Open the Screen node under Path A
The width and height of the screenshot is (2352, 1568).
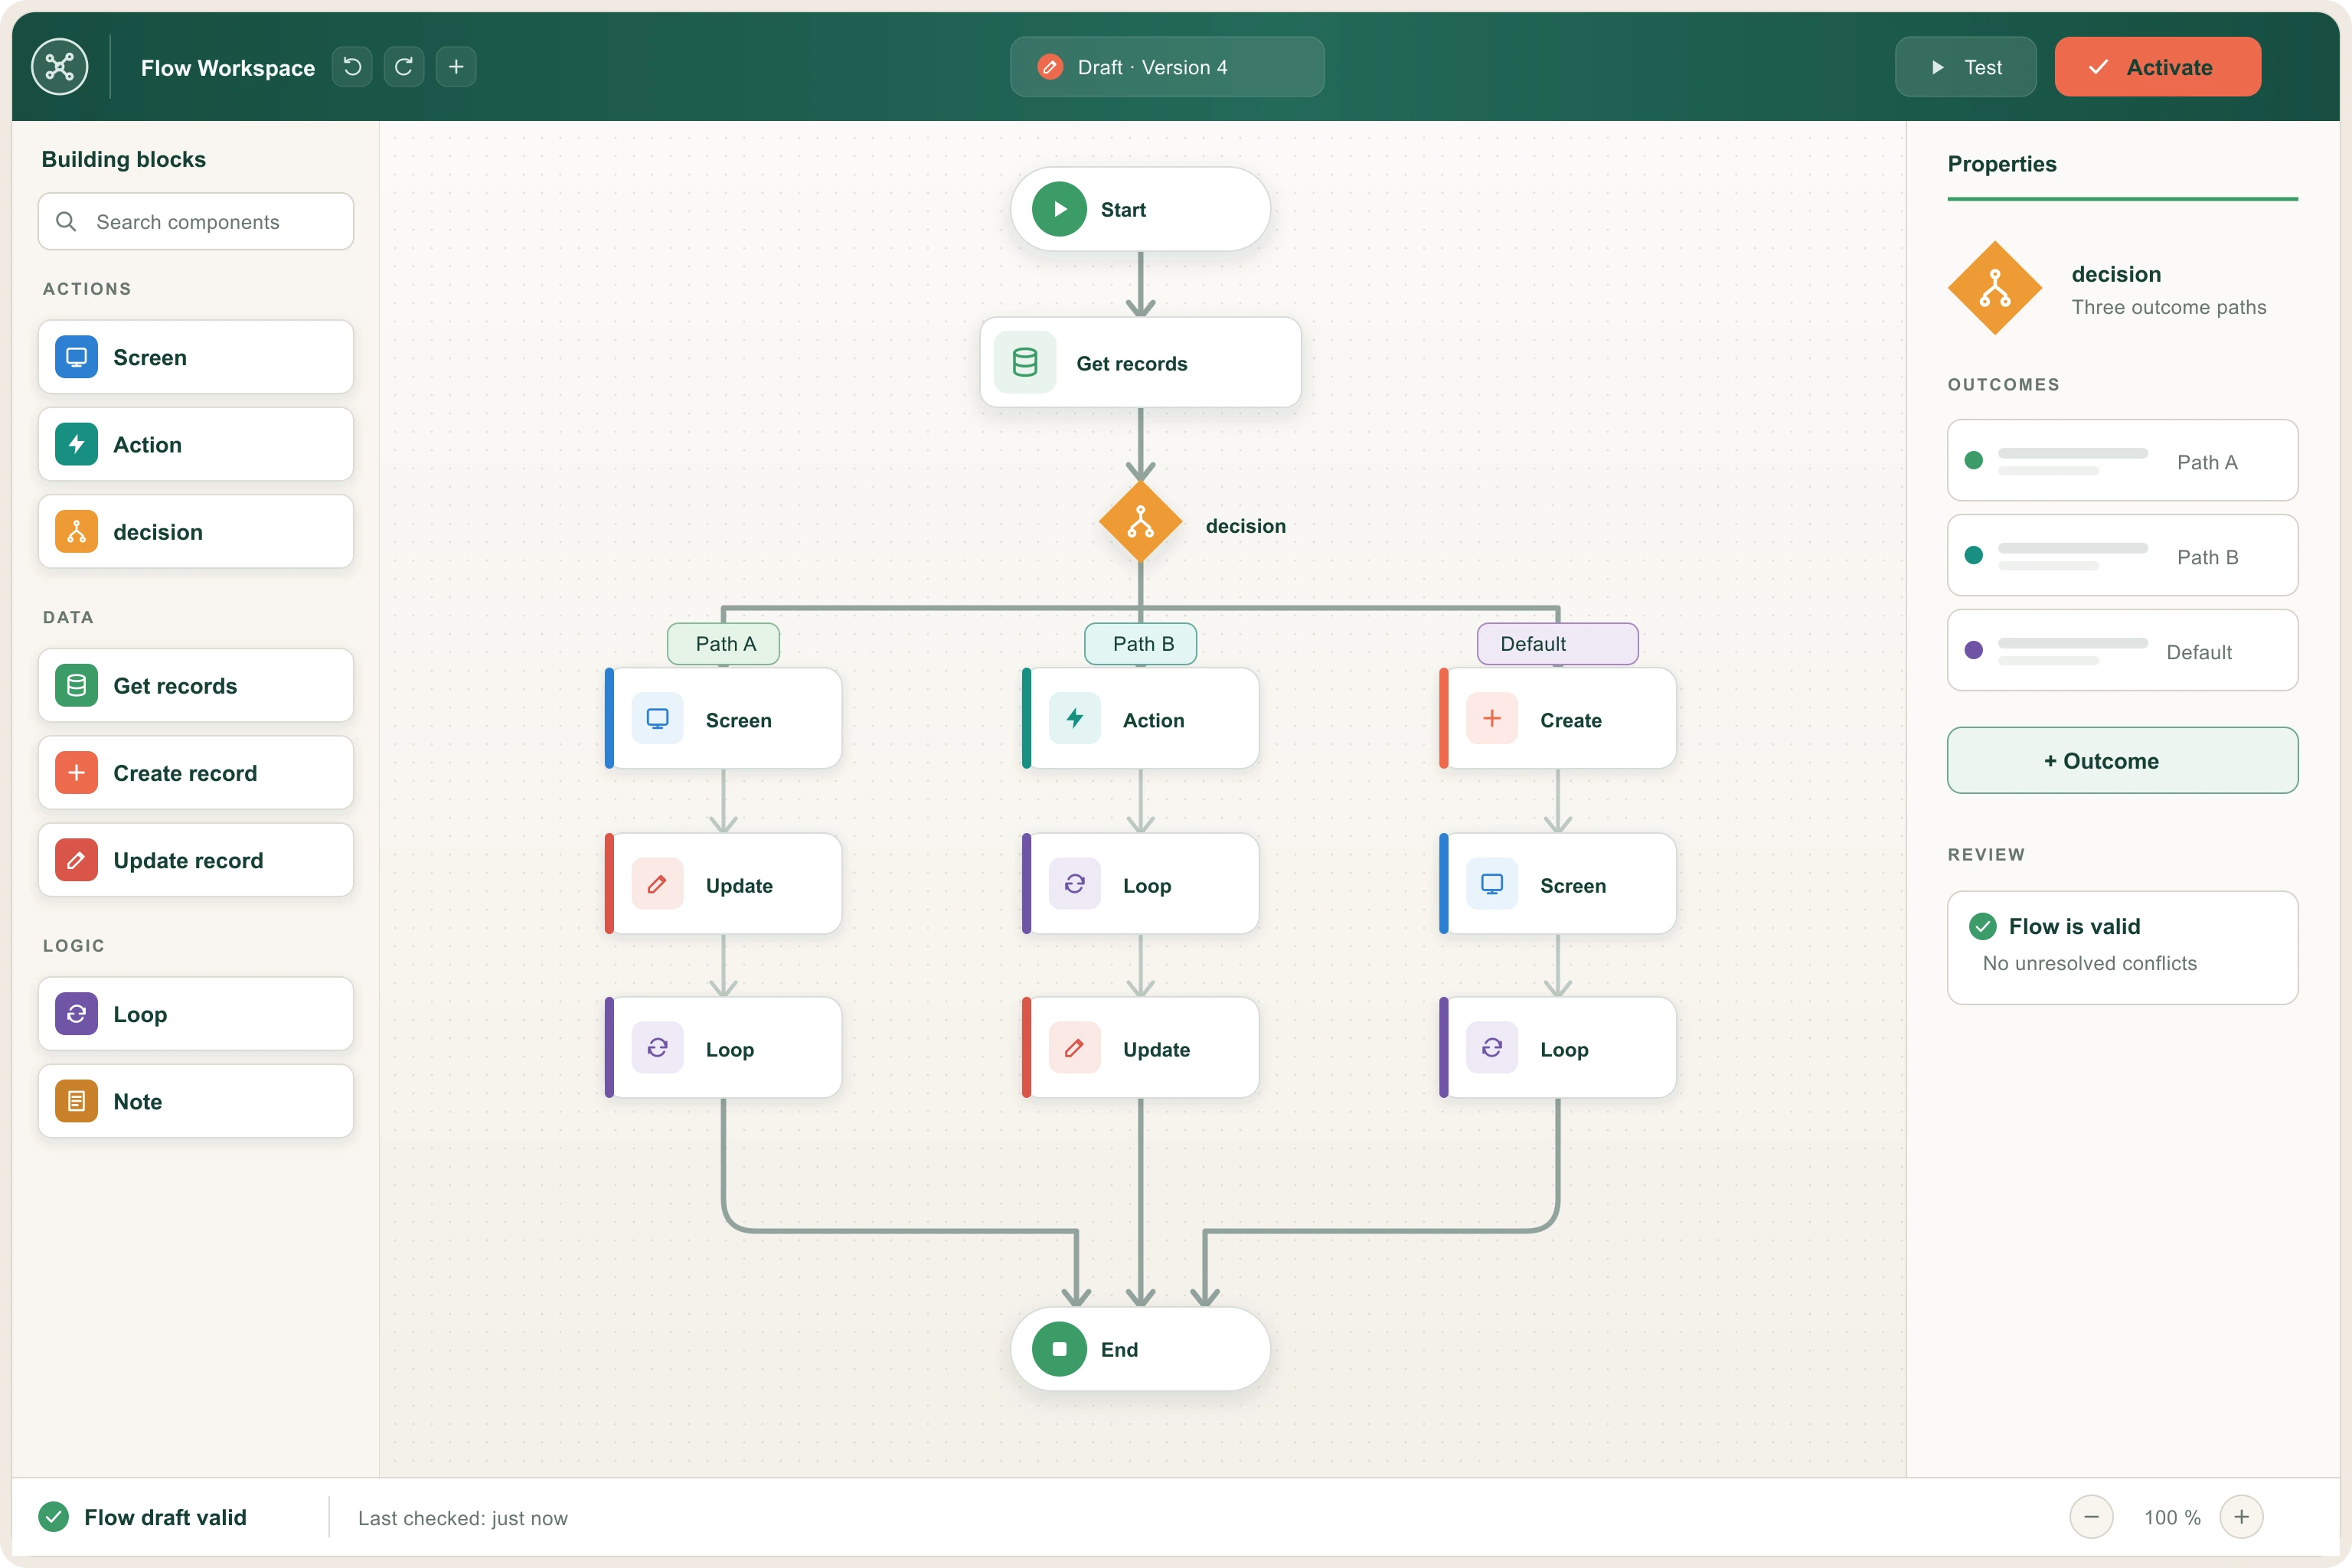(723, 718)
